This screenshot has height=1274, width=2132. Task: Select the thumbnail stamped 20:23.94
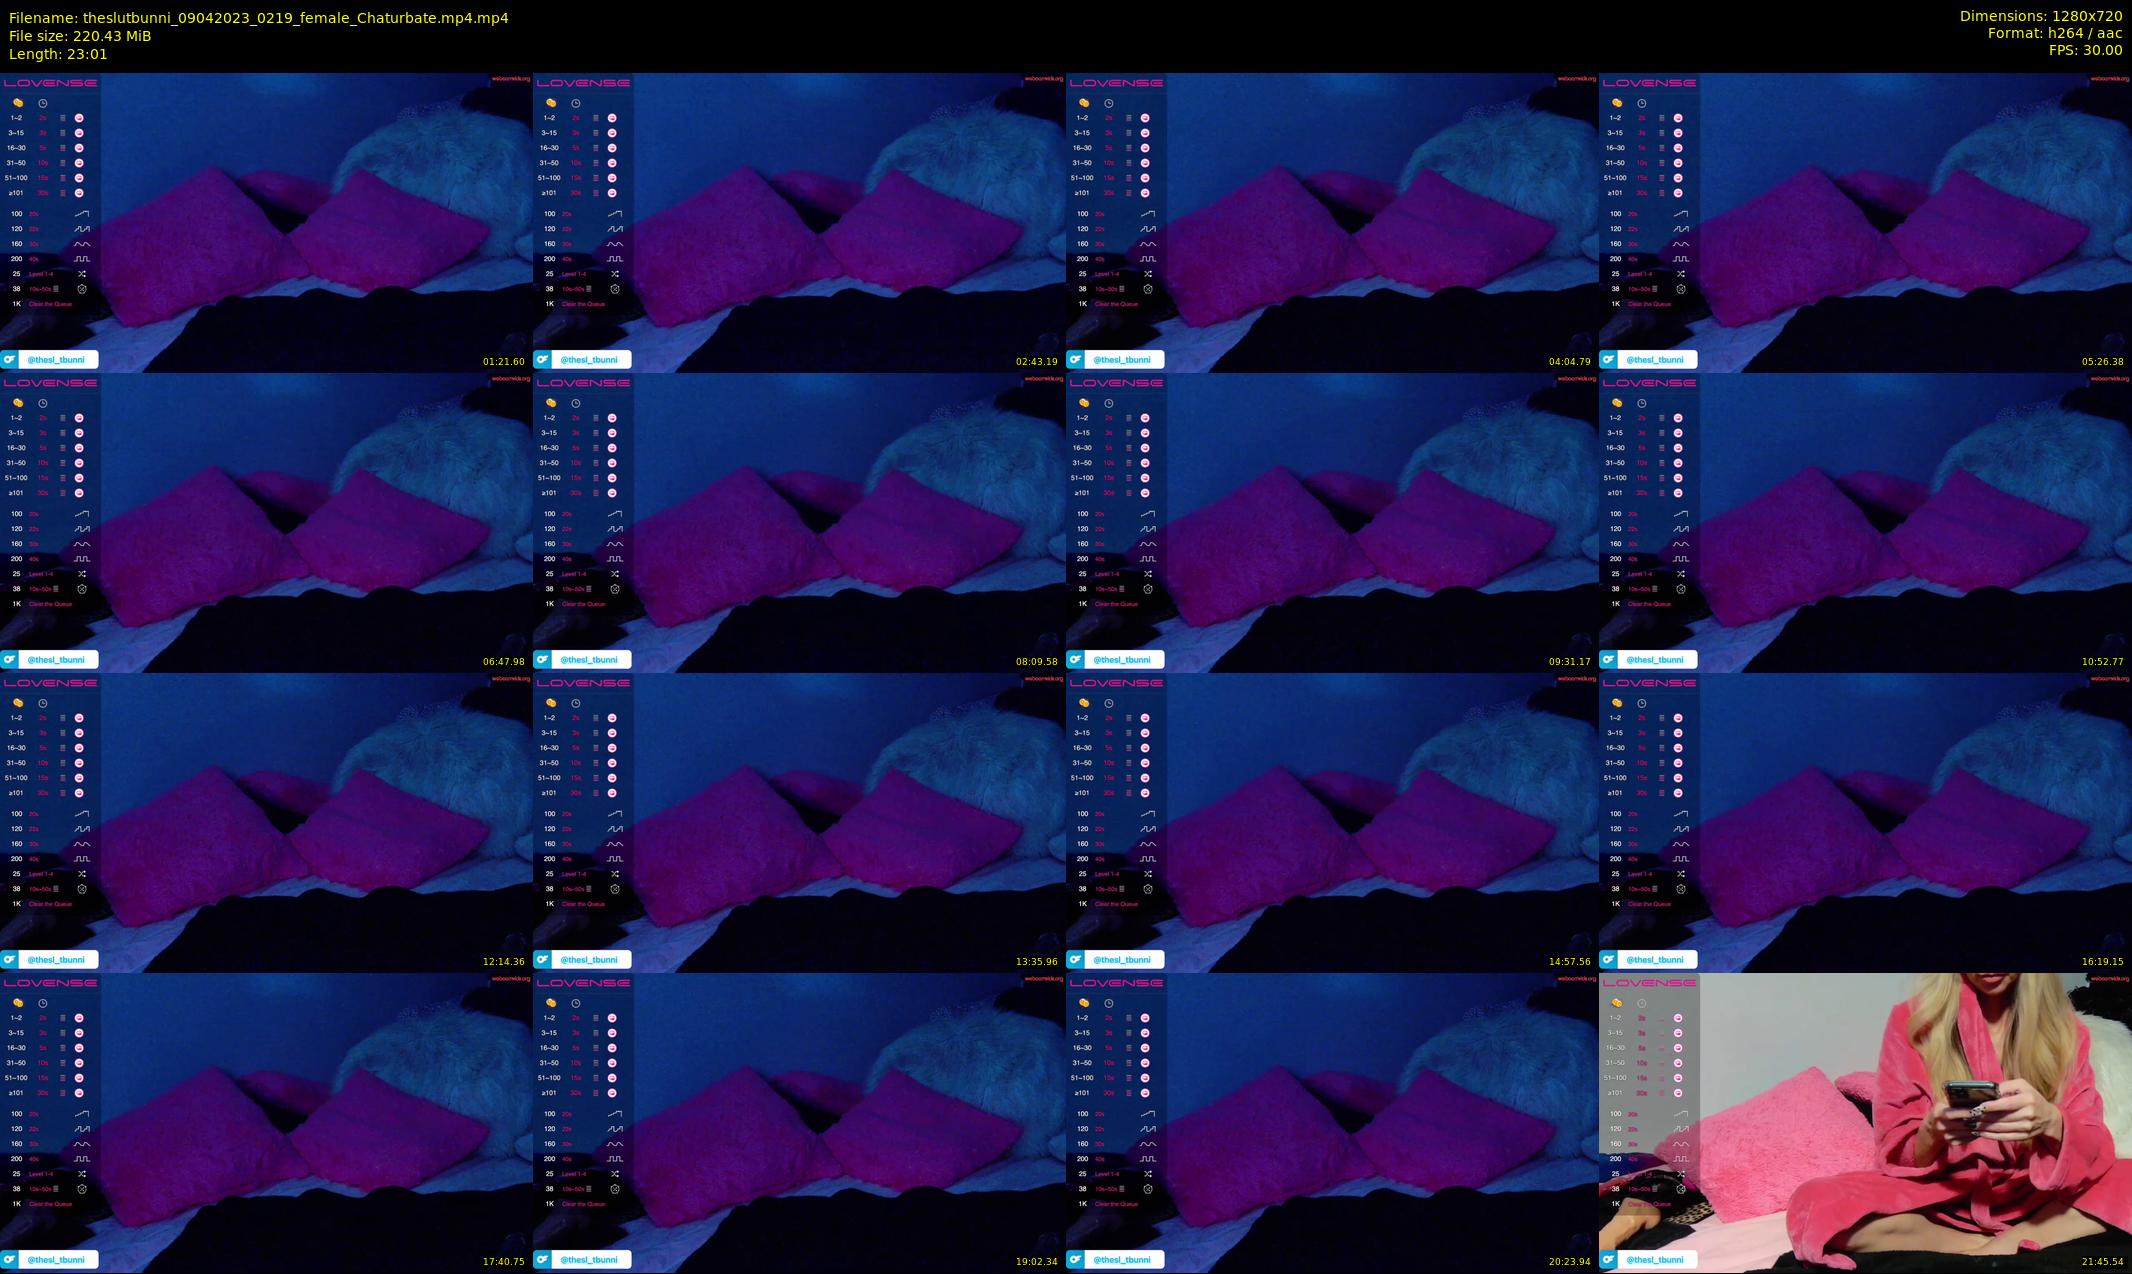[x=1332, y=1122]
